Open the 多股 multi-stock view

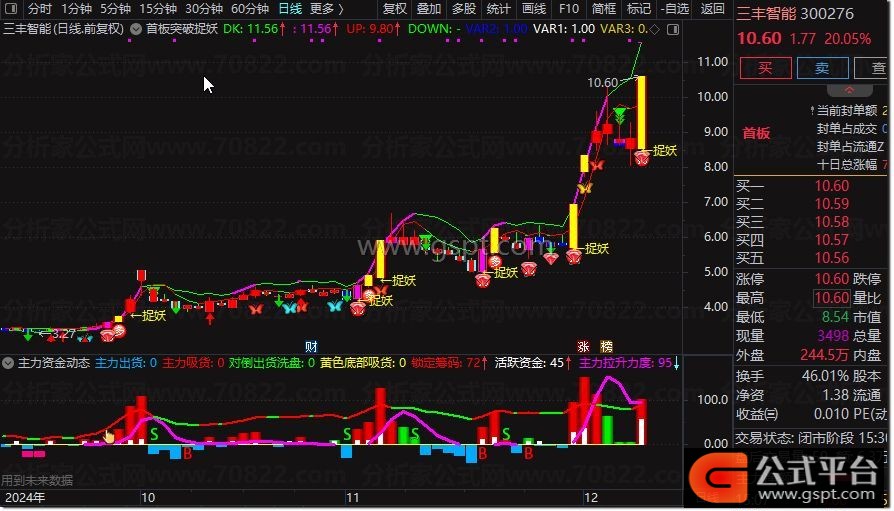click(464, 9)
